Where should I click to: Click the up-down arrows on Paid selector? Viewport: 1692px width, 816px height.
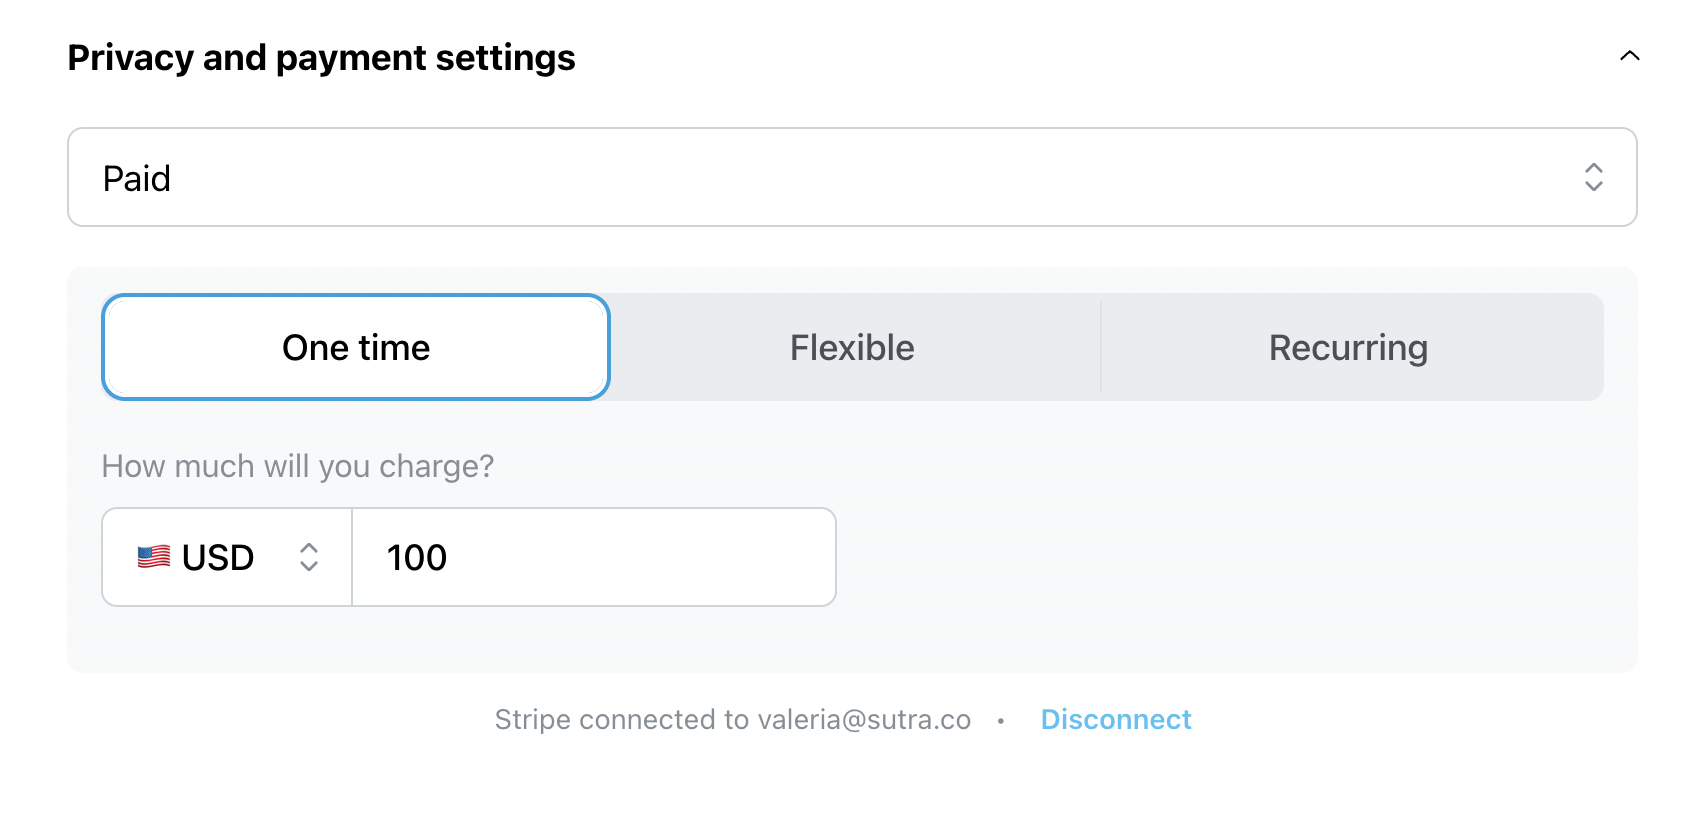(x=1594, y=178)
